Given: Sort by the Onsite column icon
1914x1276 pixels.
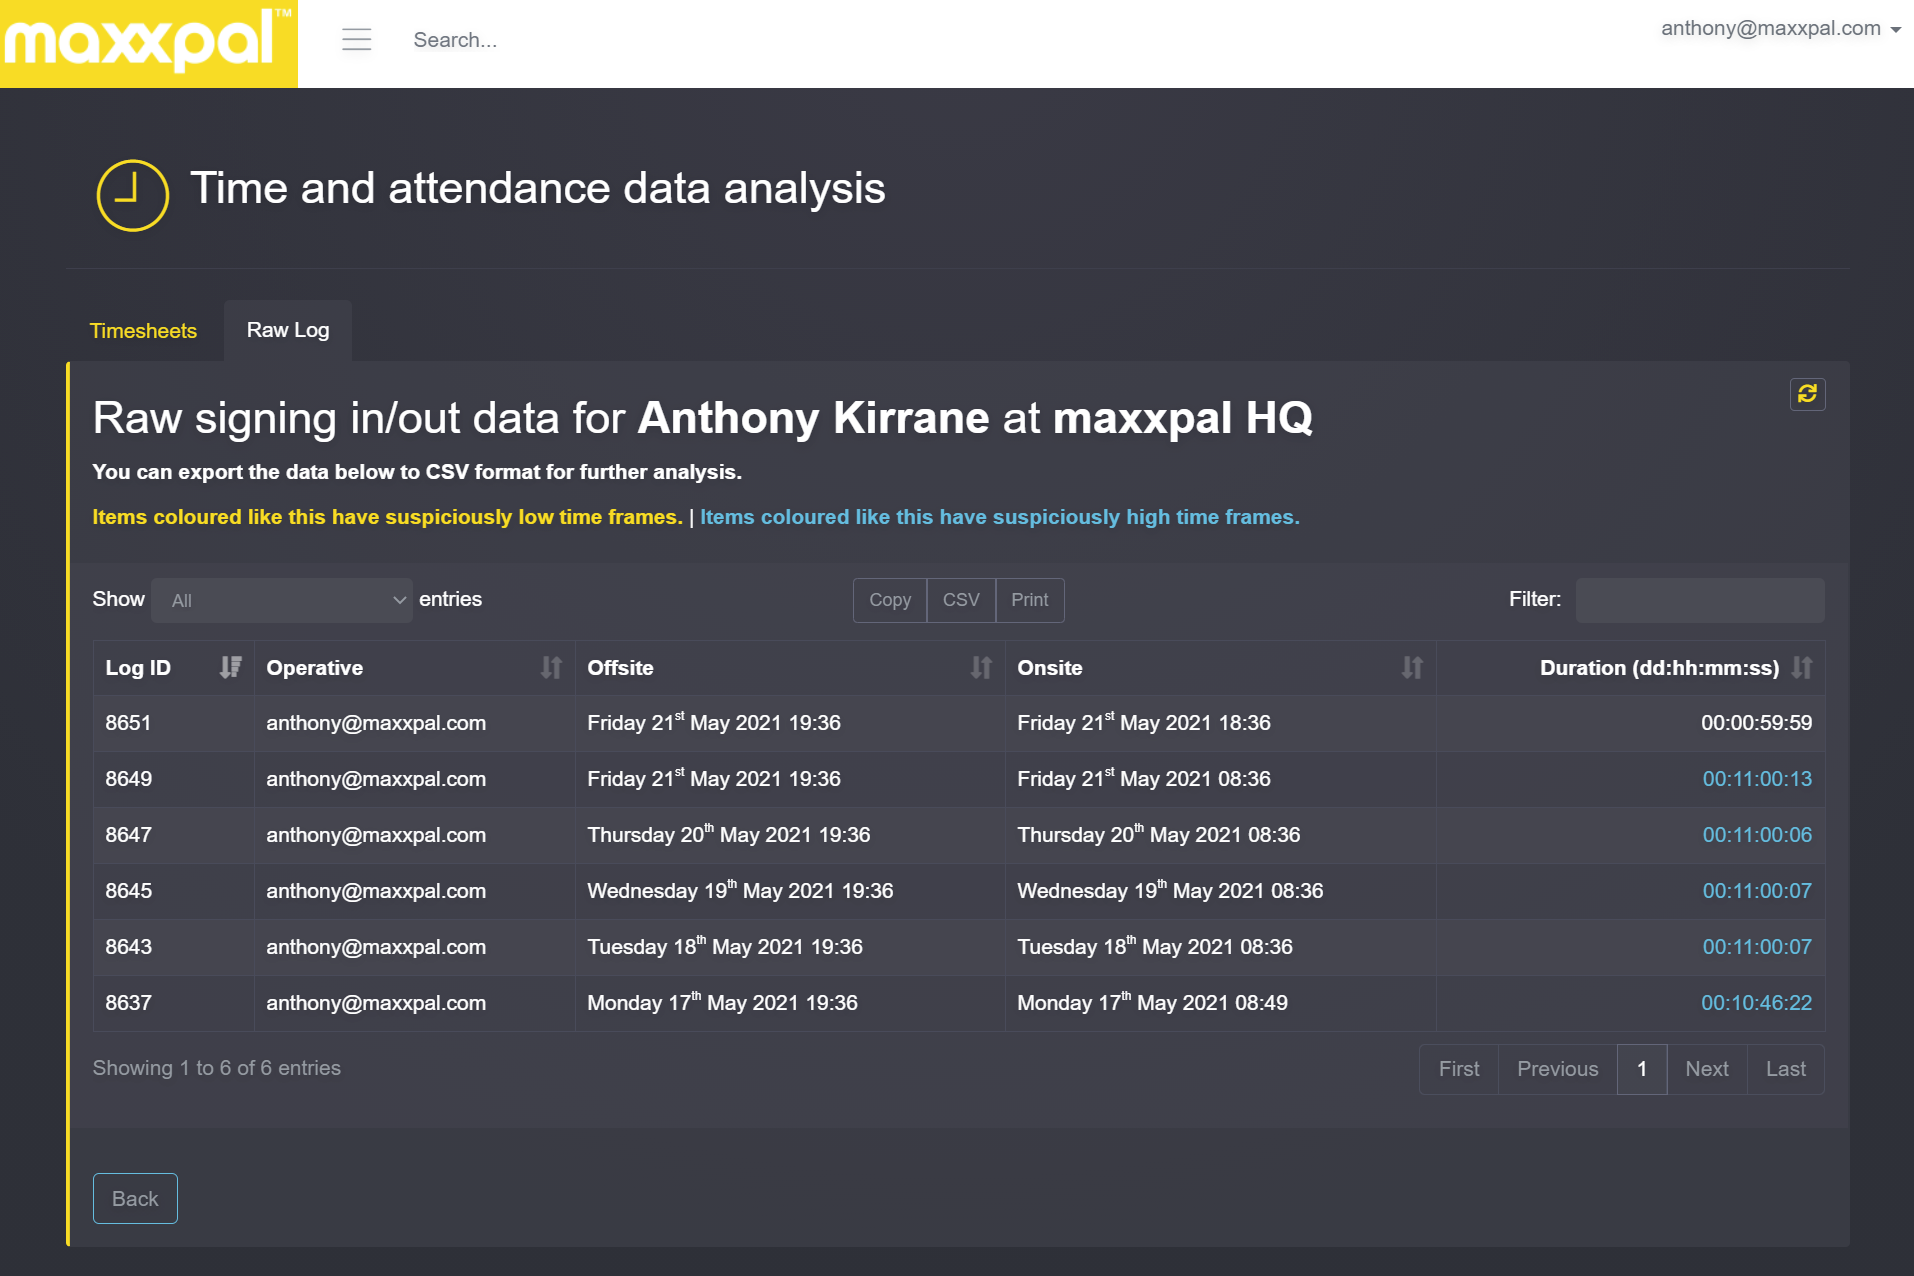Looking at the screenshot, I should point(1412,667).
